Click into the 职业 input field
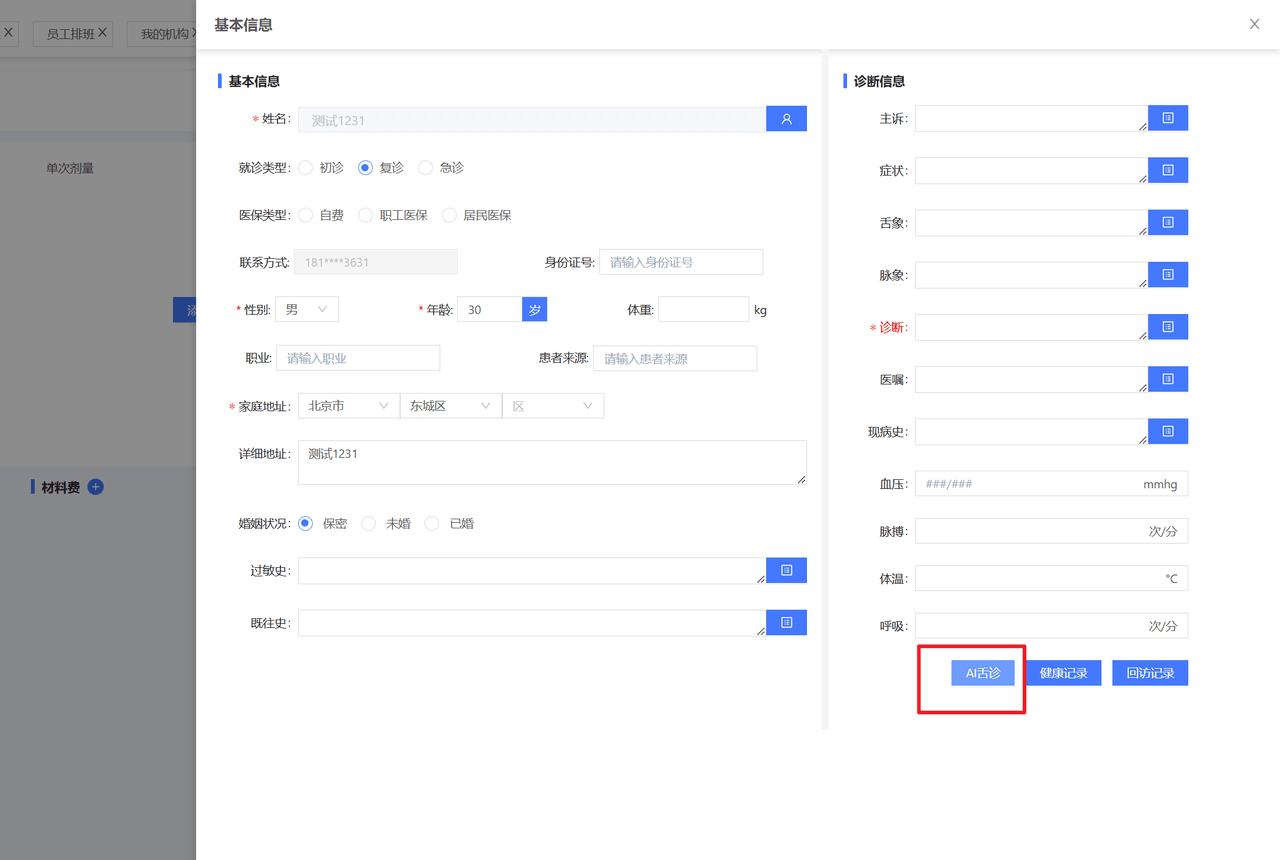 [358, 358]
